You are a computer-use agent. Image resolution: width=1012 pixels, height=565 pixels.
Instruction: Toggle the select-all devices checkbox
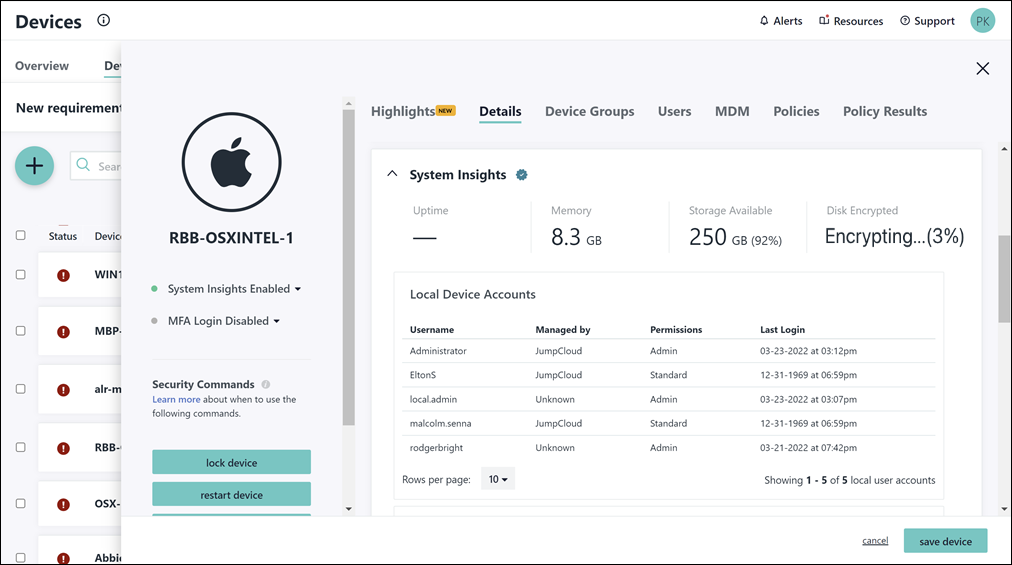point(21,236)
